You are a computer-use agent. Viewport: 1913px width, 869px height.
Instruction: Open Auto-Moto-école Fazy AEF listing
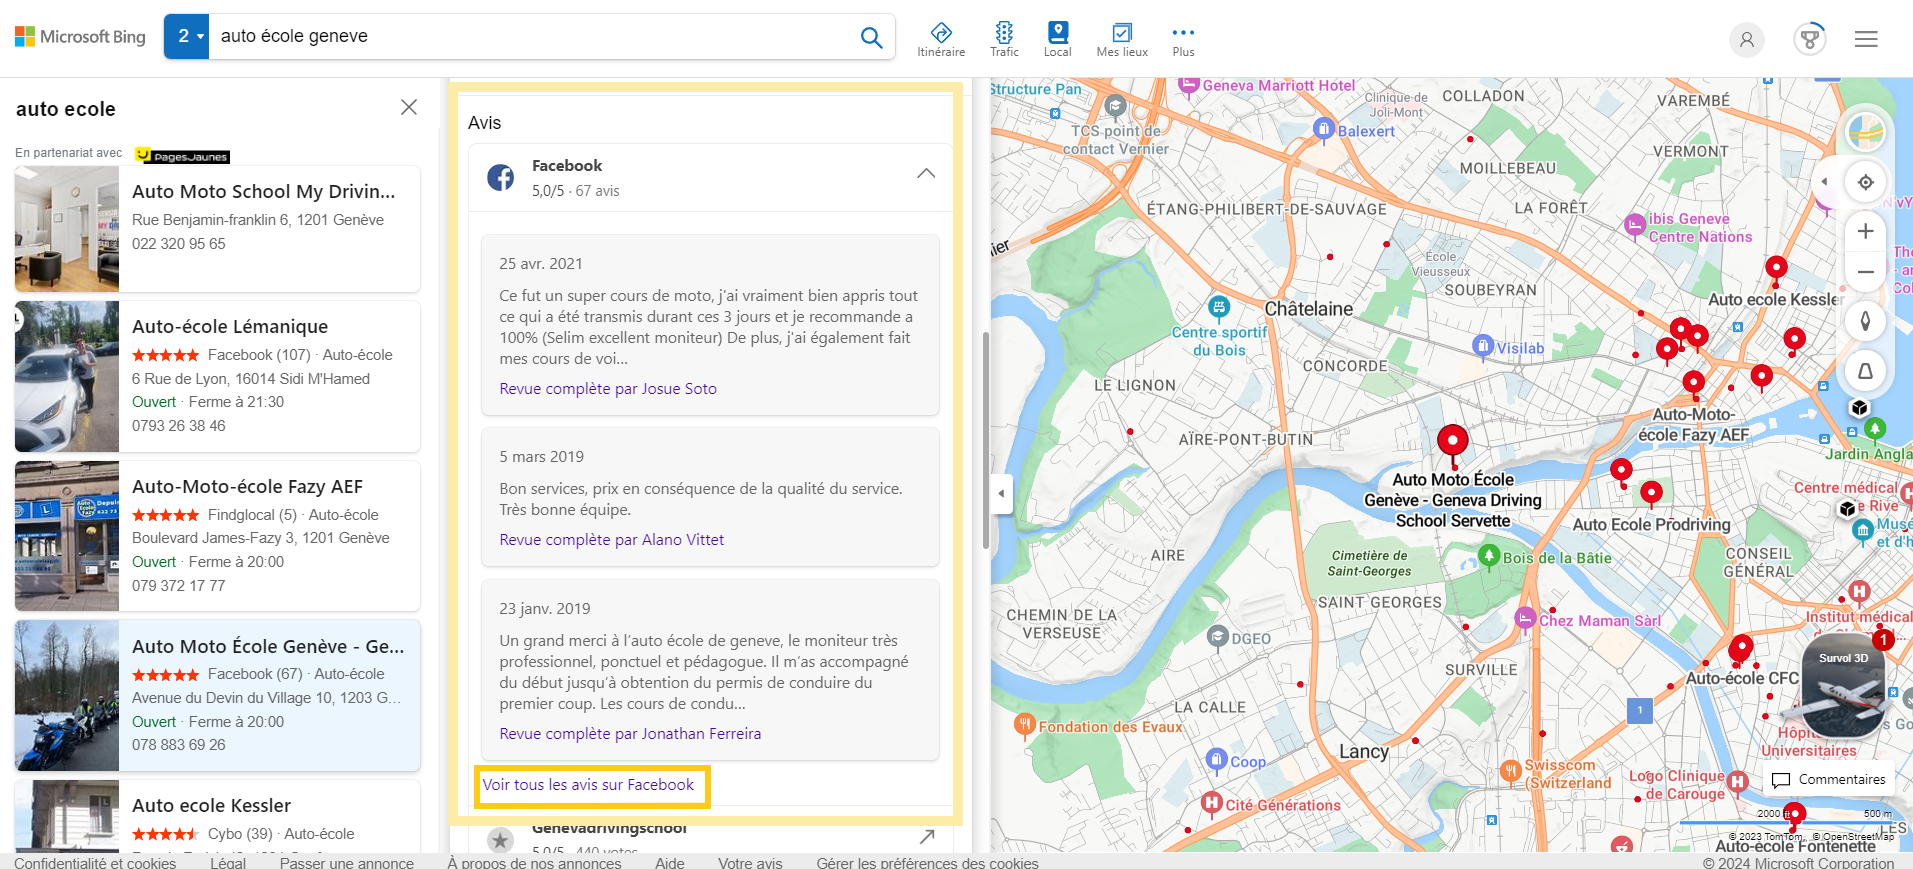click(x=218, y=536)
